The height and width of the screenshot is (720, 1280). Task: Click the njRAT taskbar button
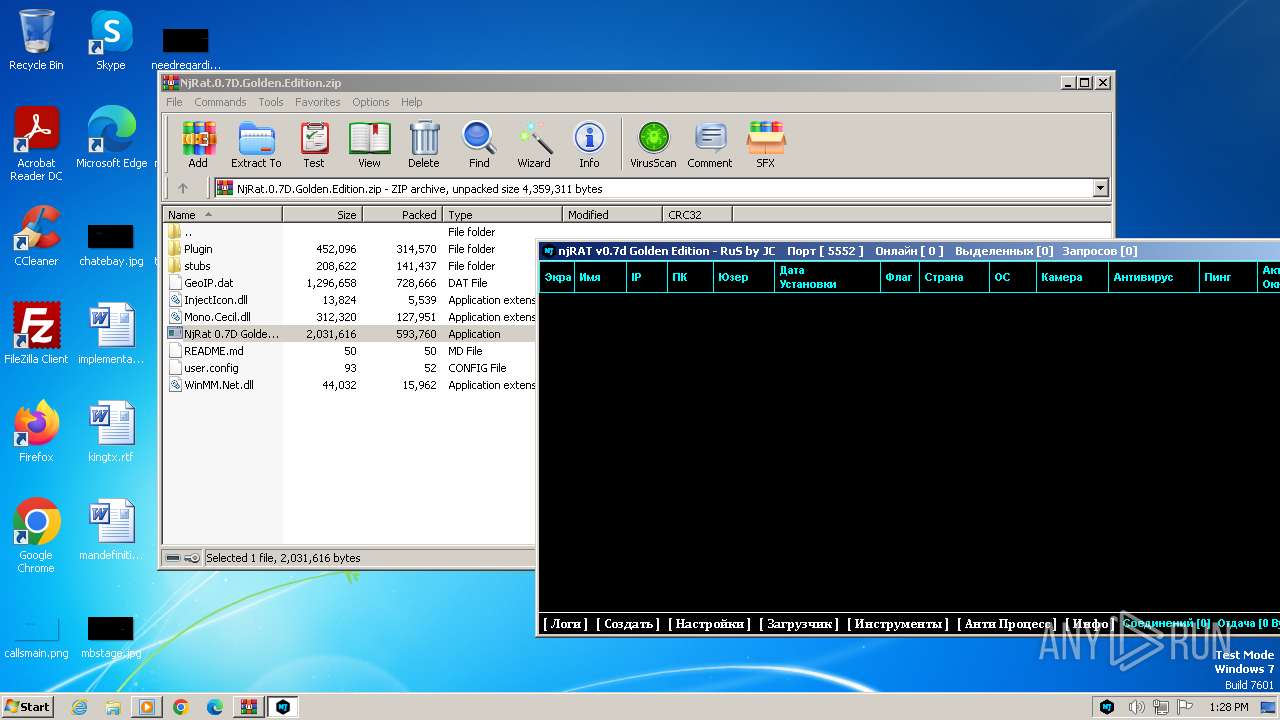pos(283,707)
